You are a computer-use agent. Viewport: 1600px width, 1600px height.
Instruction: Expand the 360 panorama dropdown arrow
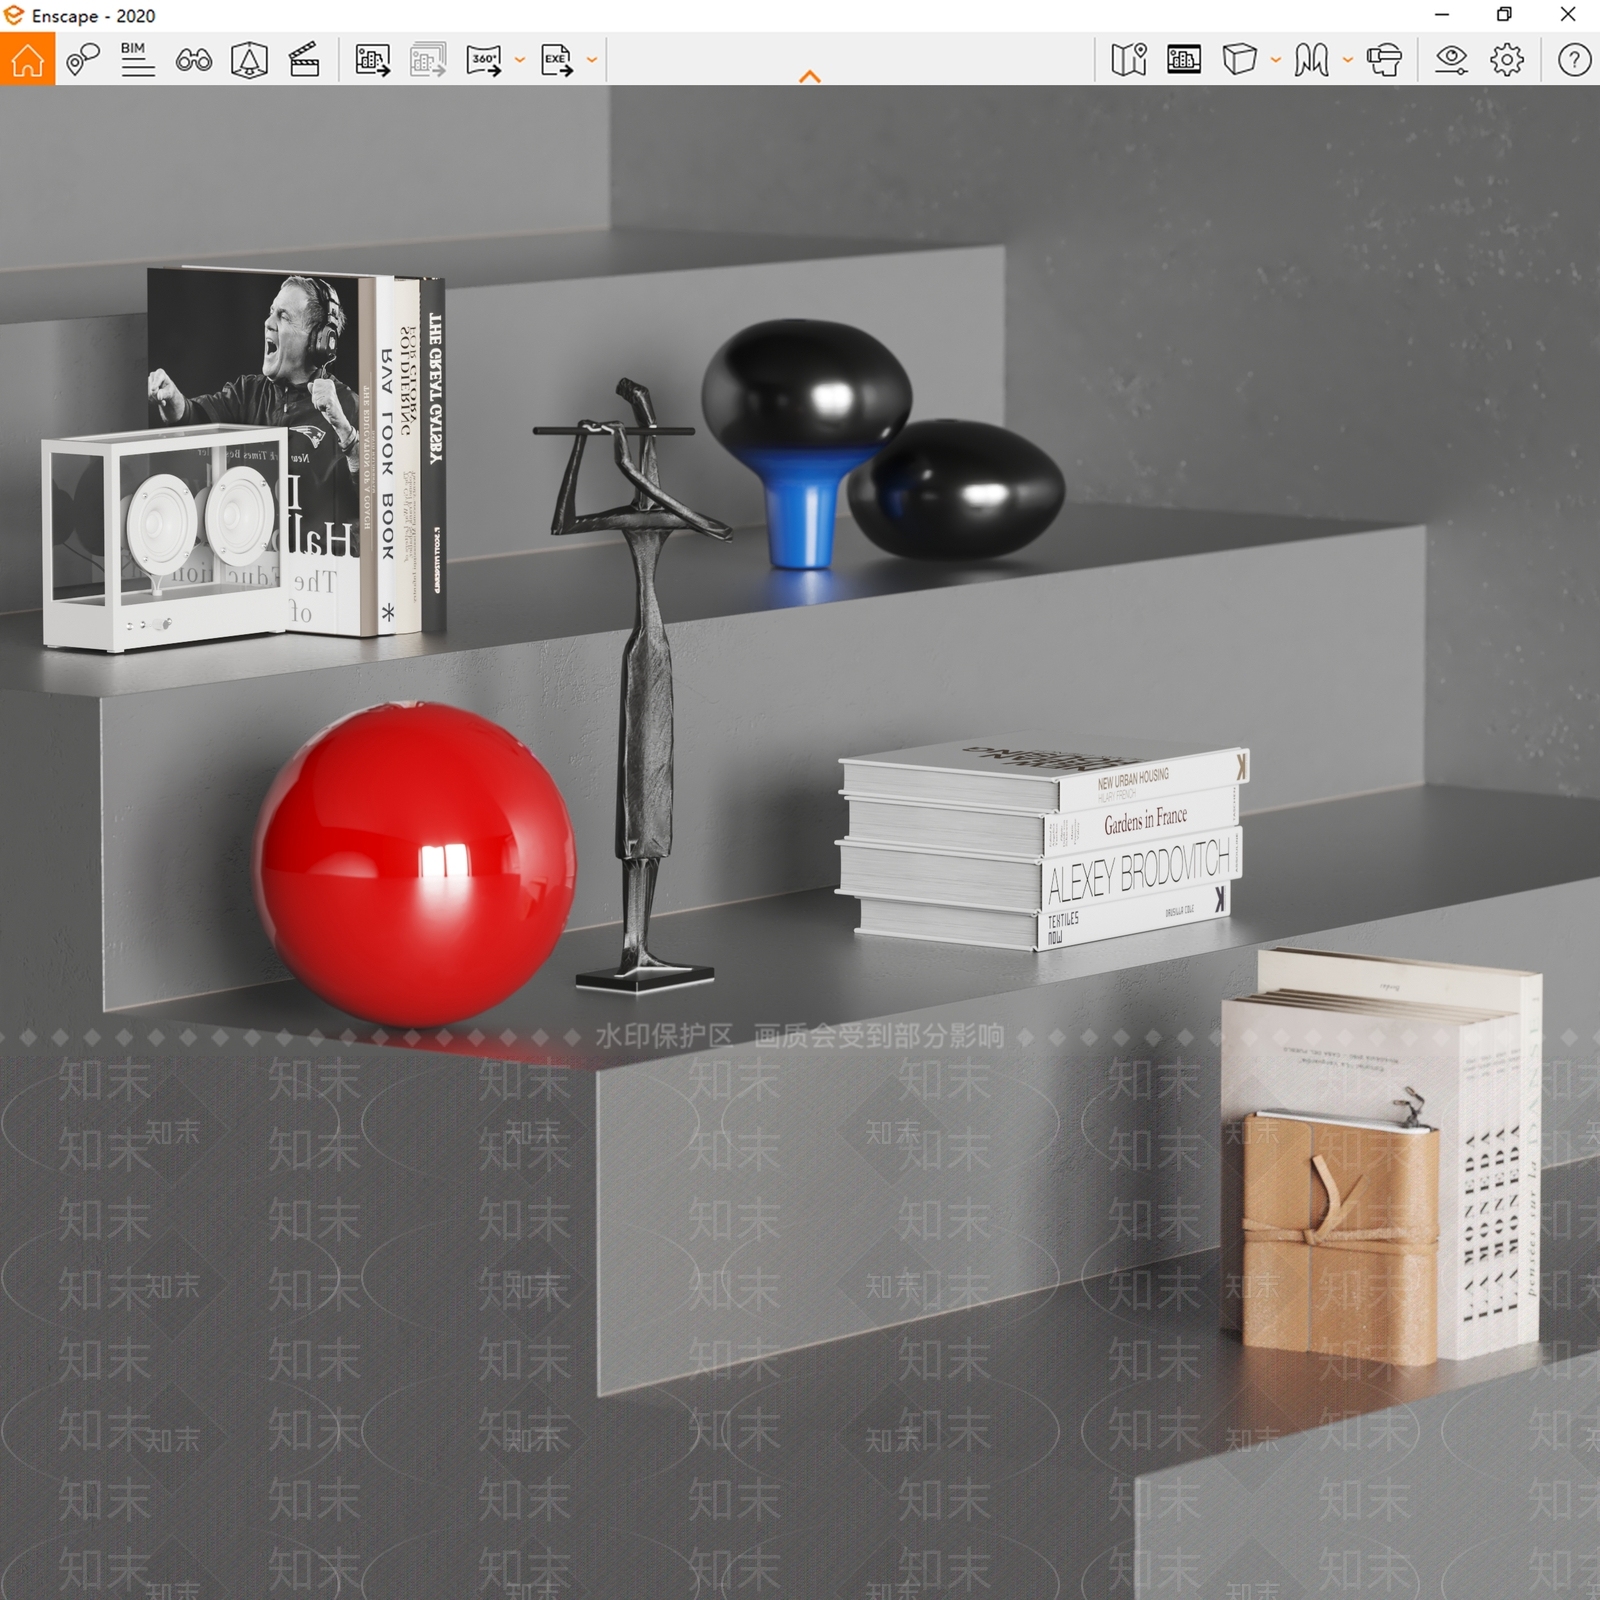(519, 60)
